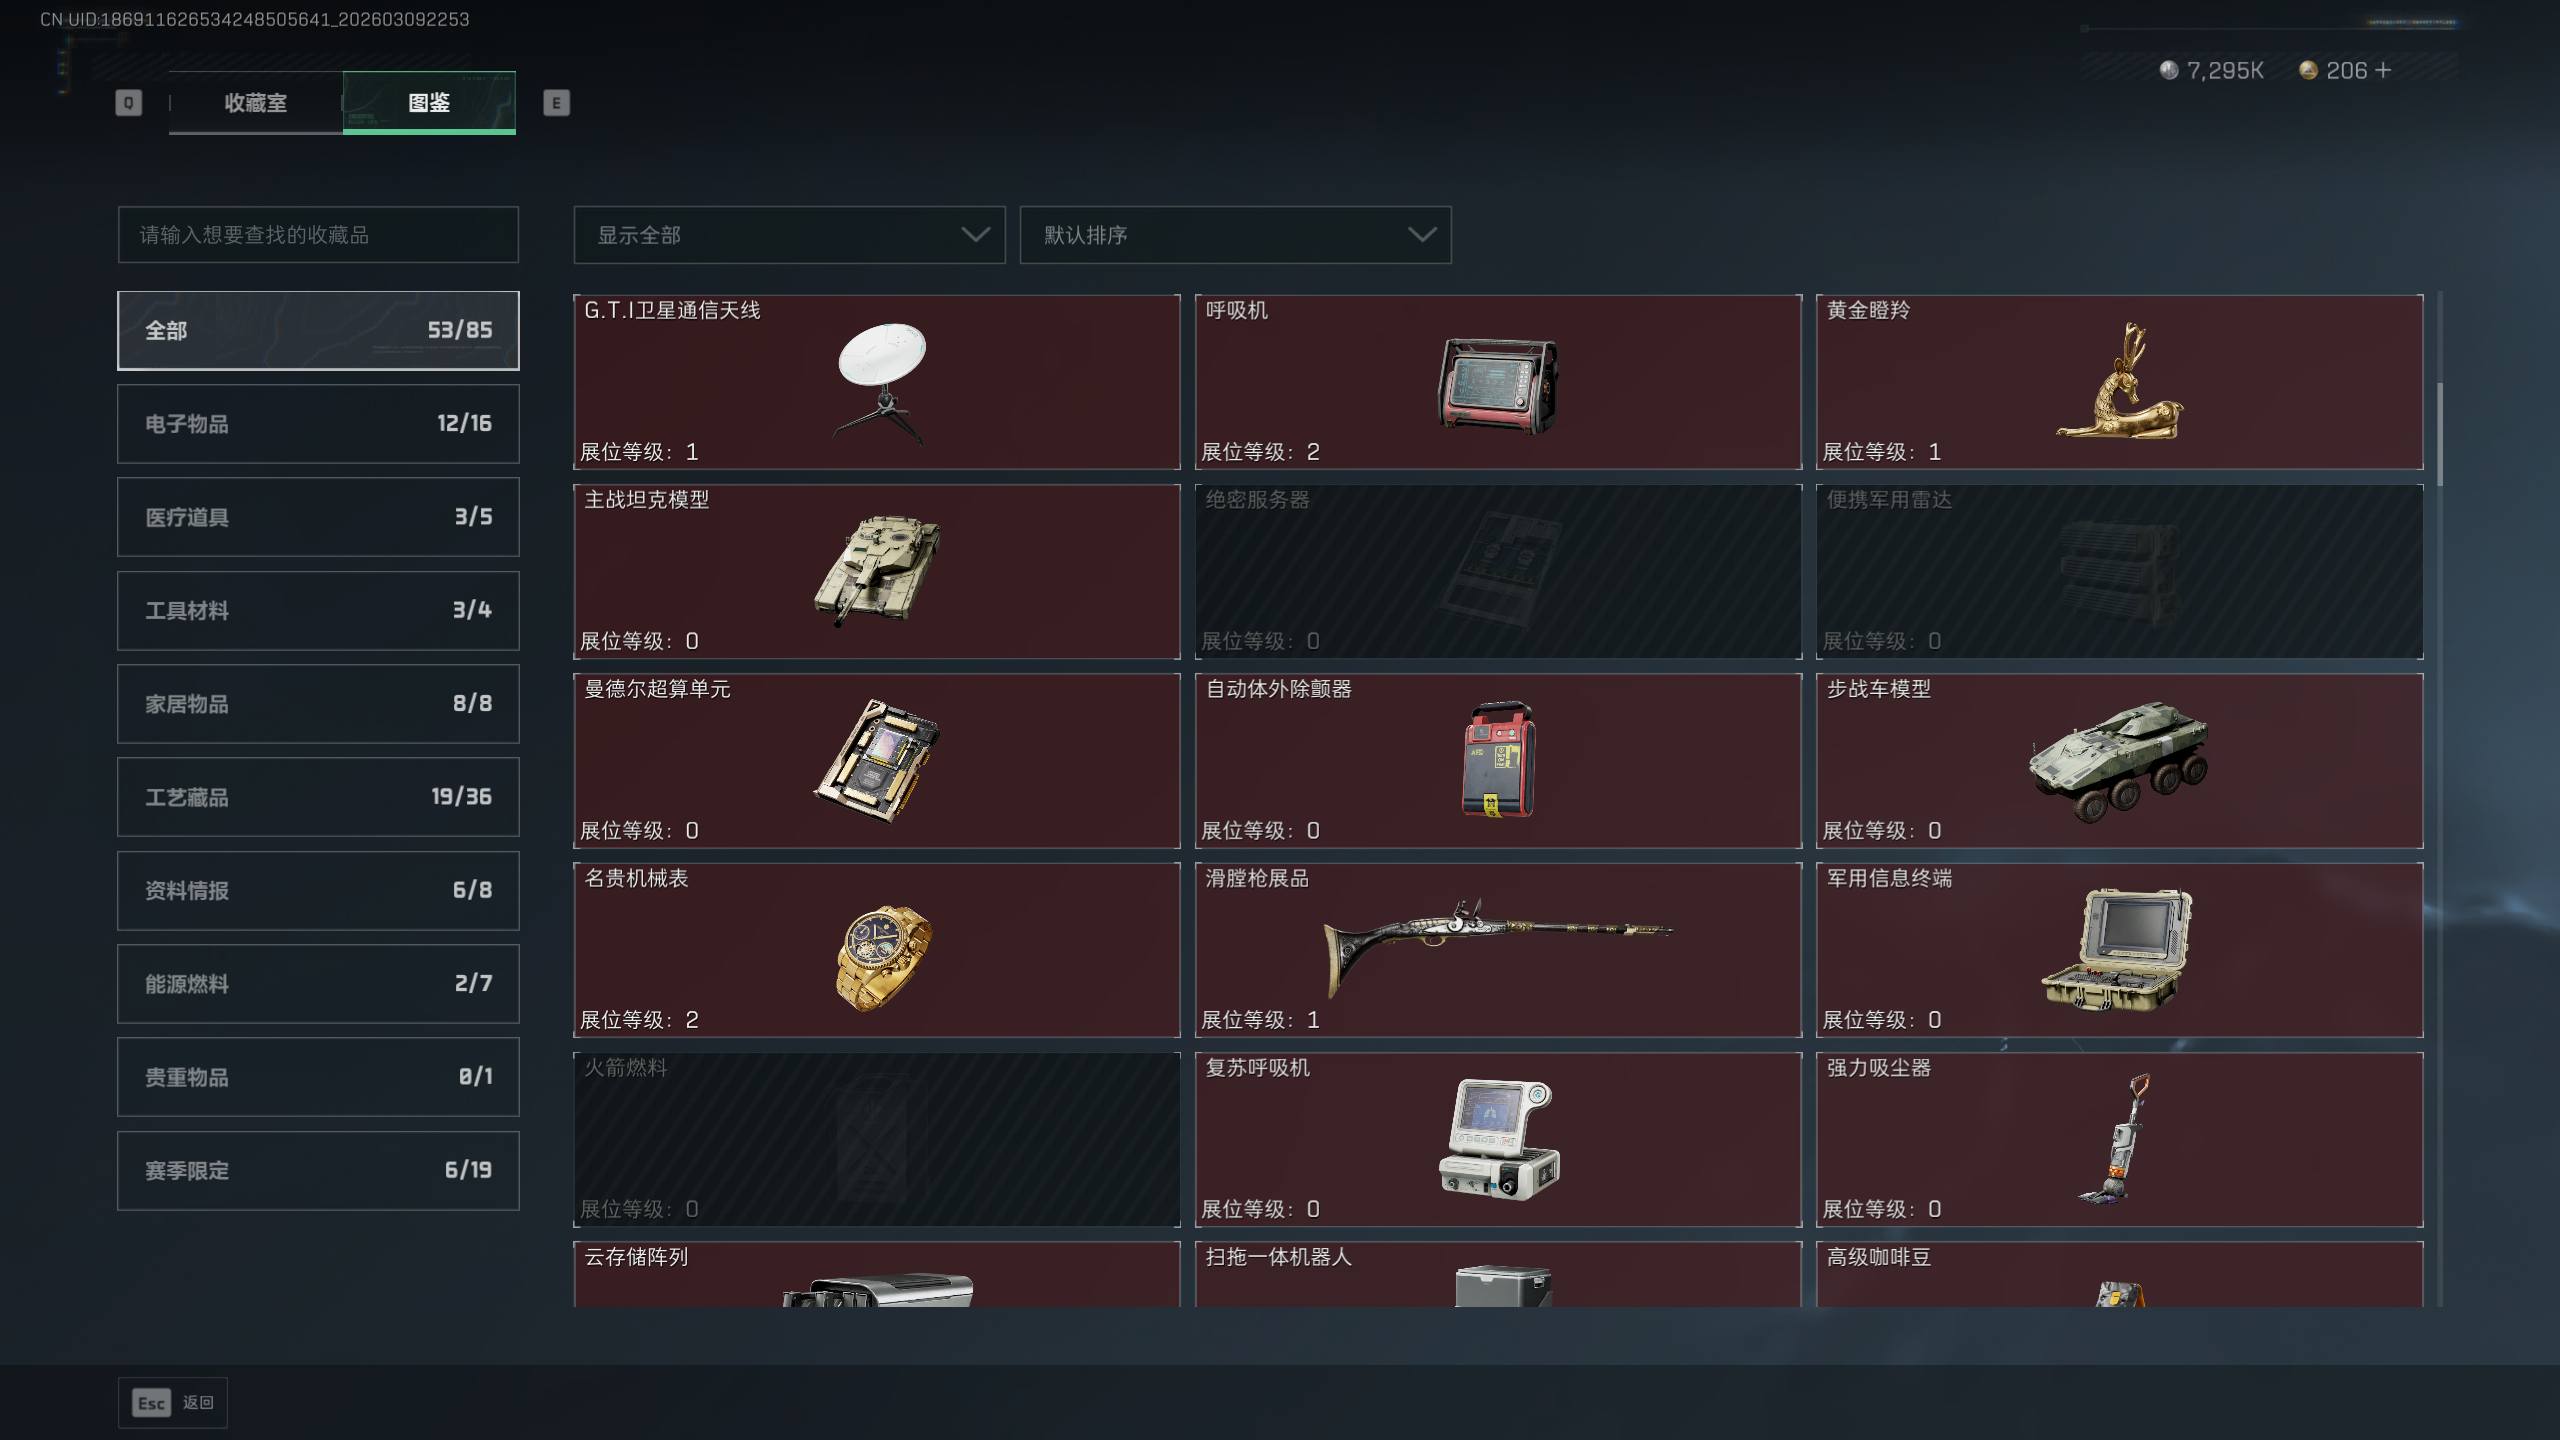
Task: Select the luxury mechanical watch icon
Action: (x=882, y=958)
